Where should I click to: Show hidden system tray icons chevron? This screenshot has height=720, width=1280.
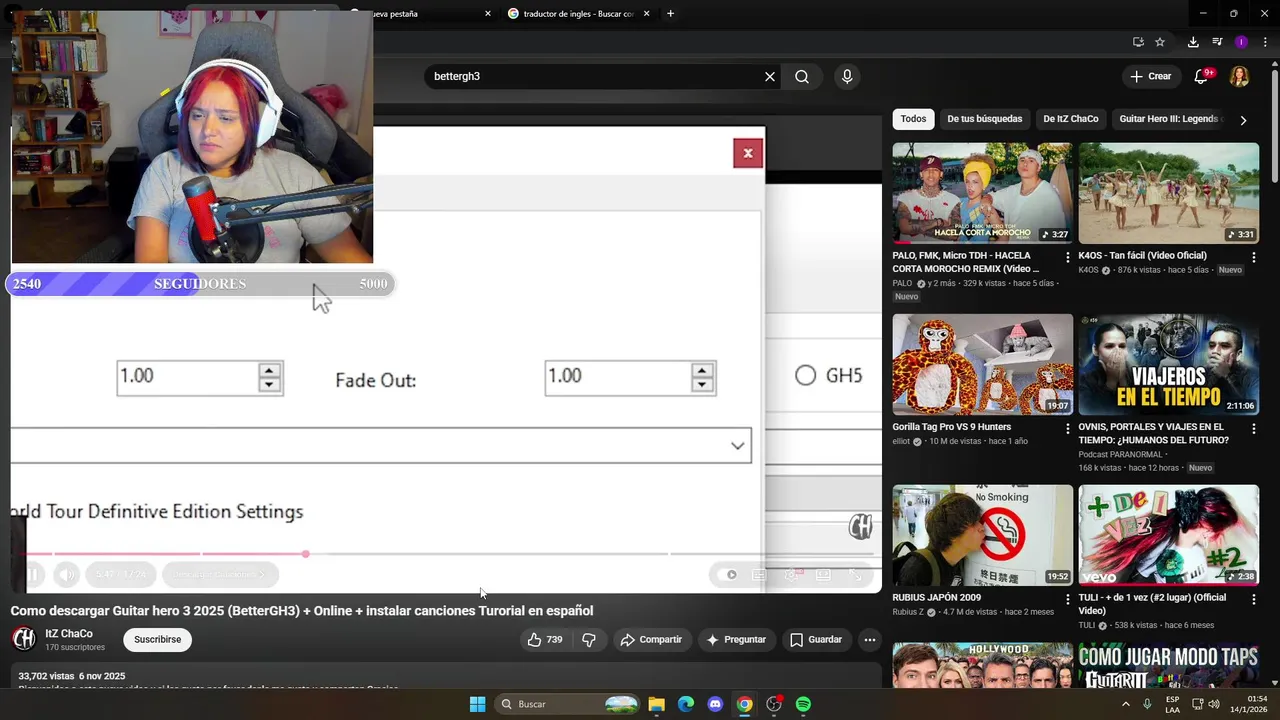tap(1126, 704)
